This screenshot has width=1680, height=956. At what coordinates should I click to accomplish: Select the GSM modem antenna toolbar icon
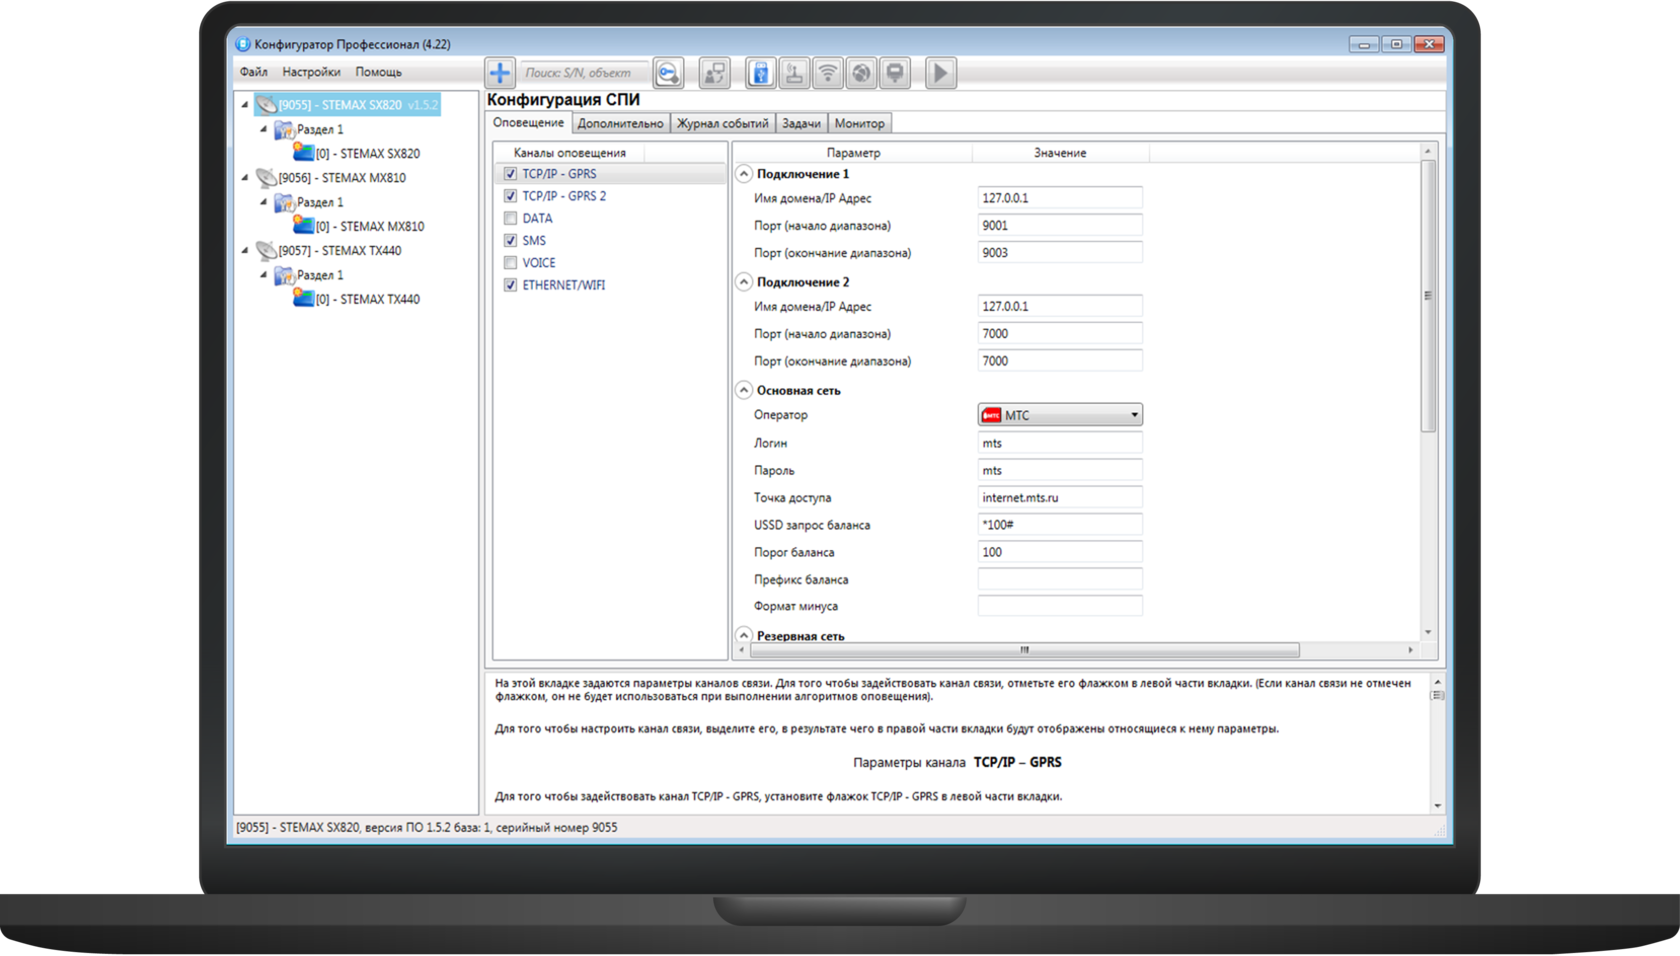[x=794, y=73]
